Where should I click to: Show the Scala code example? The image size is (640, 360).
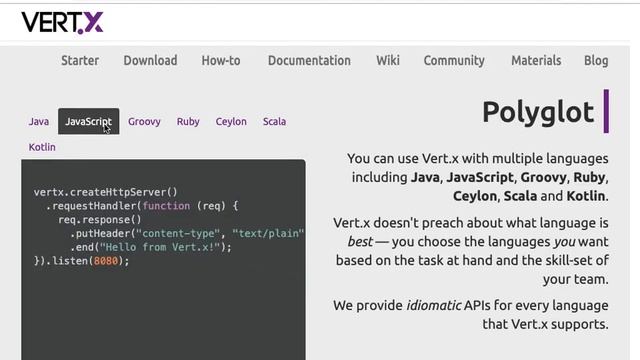tap(274, 121)
